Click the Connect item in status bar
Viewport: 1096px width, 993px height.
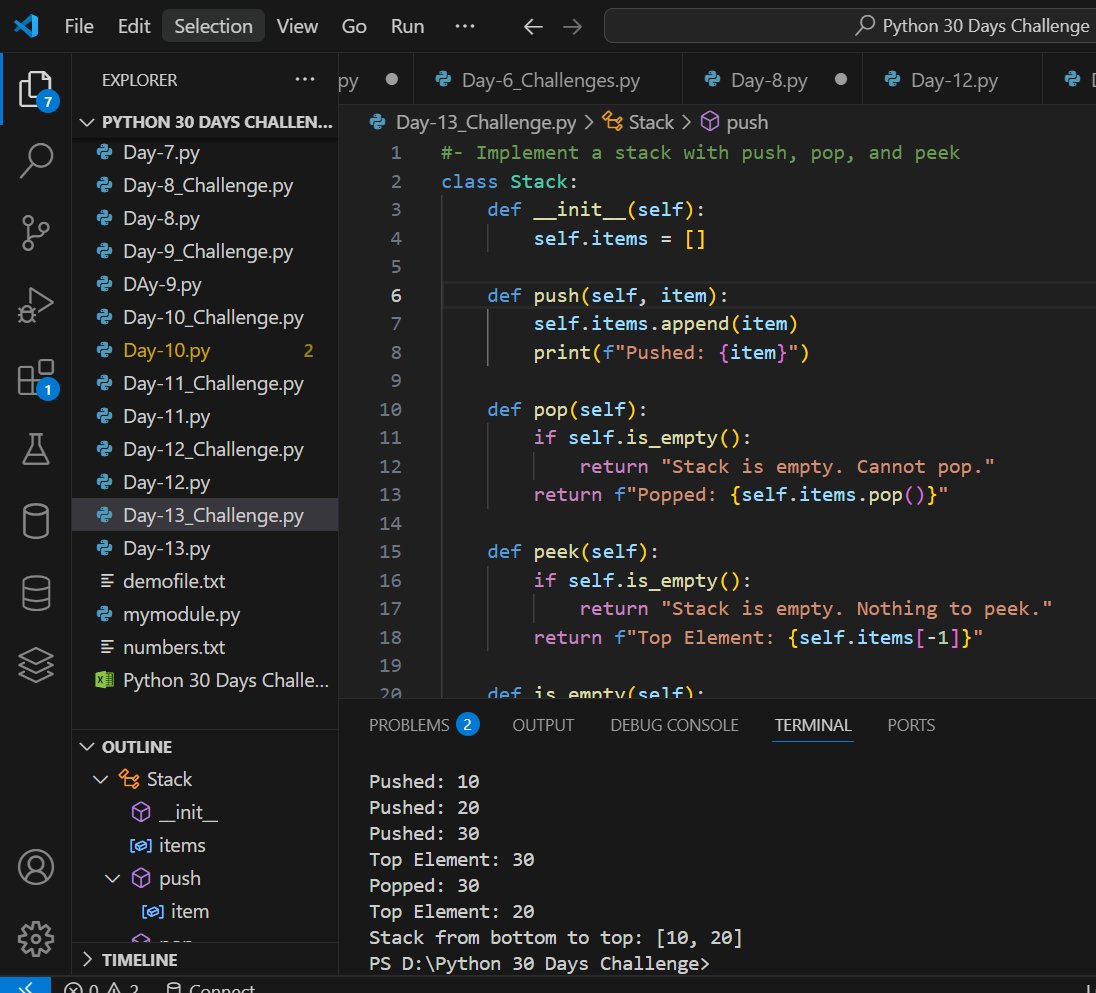(x=211, y=987)
